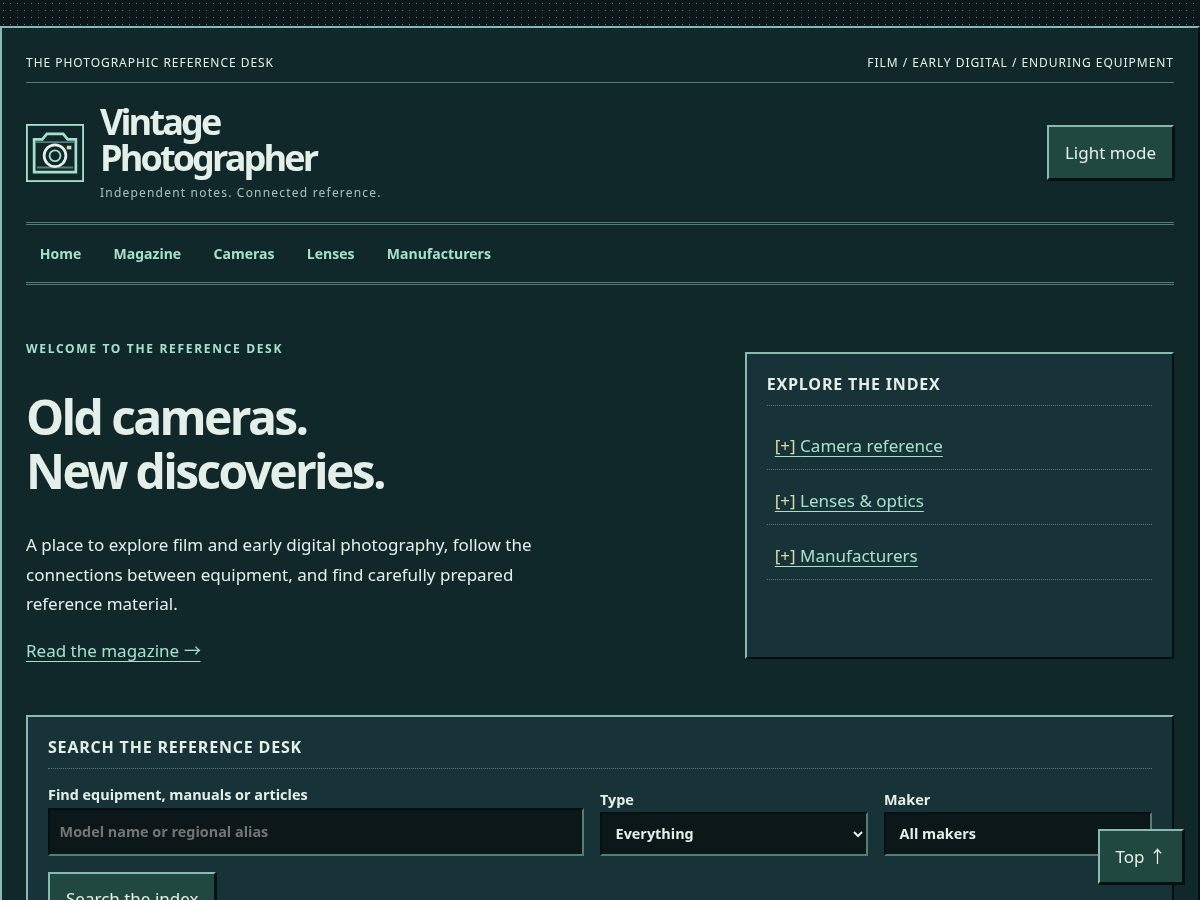The image size is (1200, 900).
Task: Go to the Home page
Action: click(x=60, y=254)
